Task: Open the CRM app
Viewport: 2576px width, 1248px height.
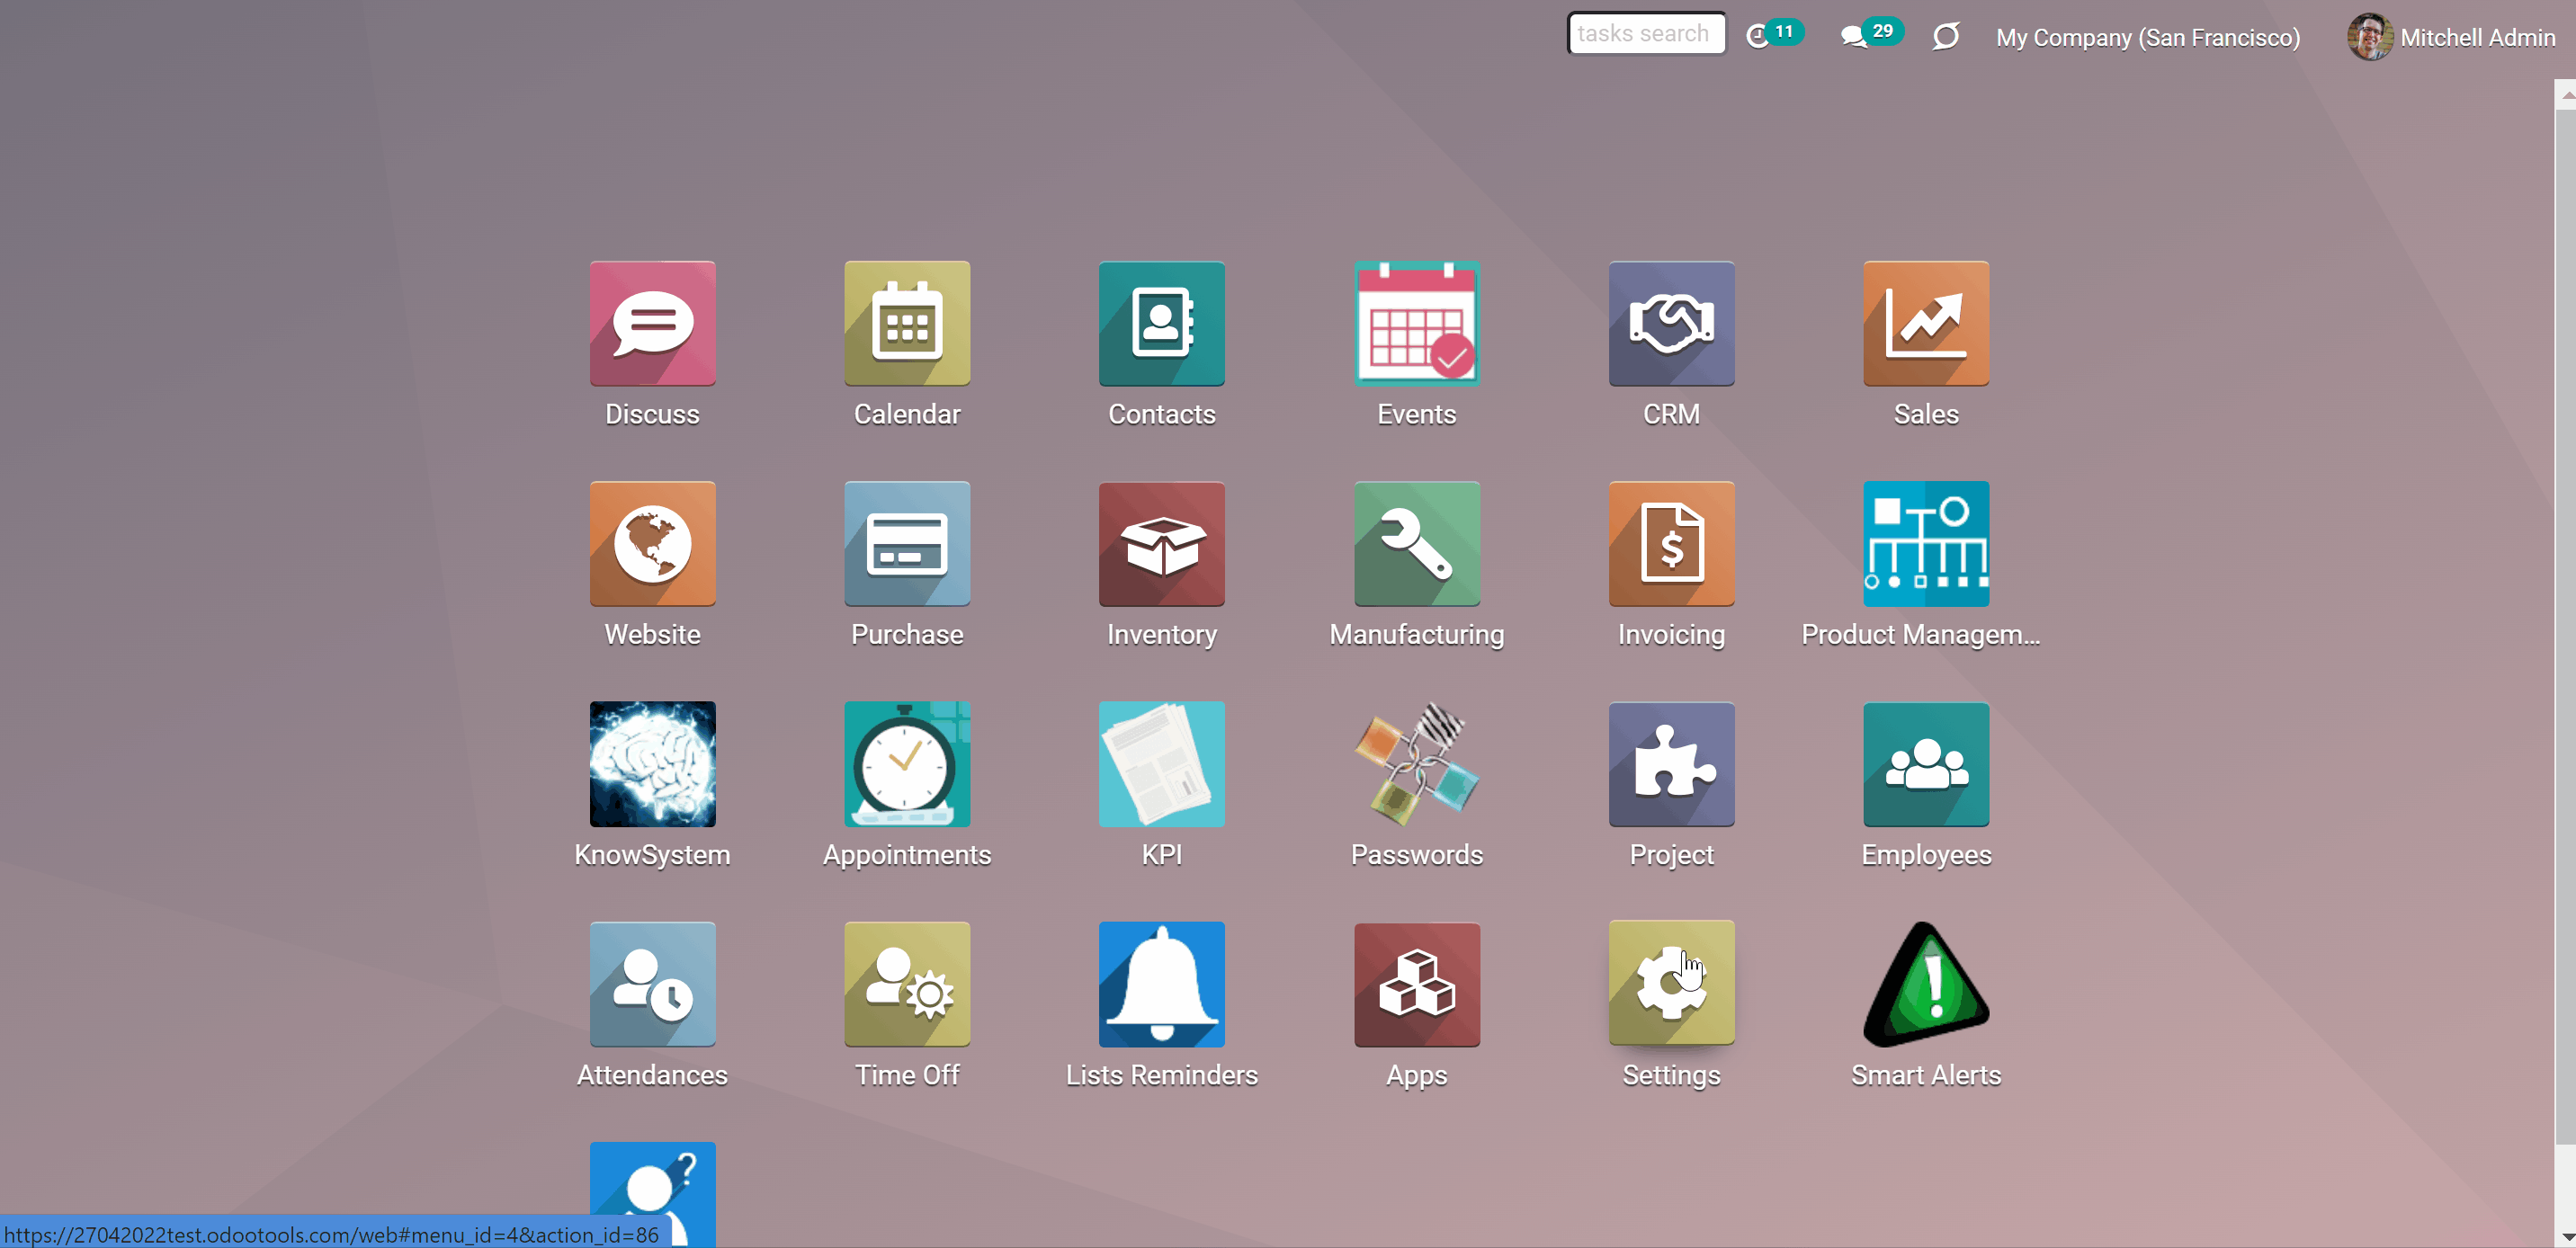Action: point(1671,324)
